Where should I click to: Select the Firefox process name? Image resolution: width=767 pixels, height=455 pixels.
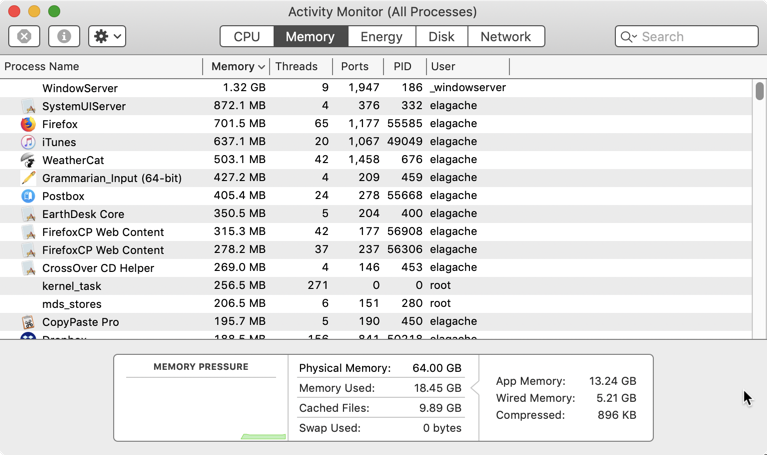[60, 124]
